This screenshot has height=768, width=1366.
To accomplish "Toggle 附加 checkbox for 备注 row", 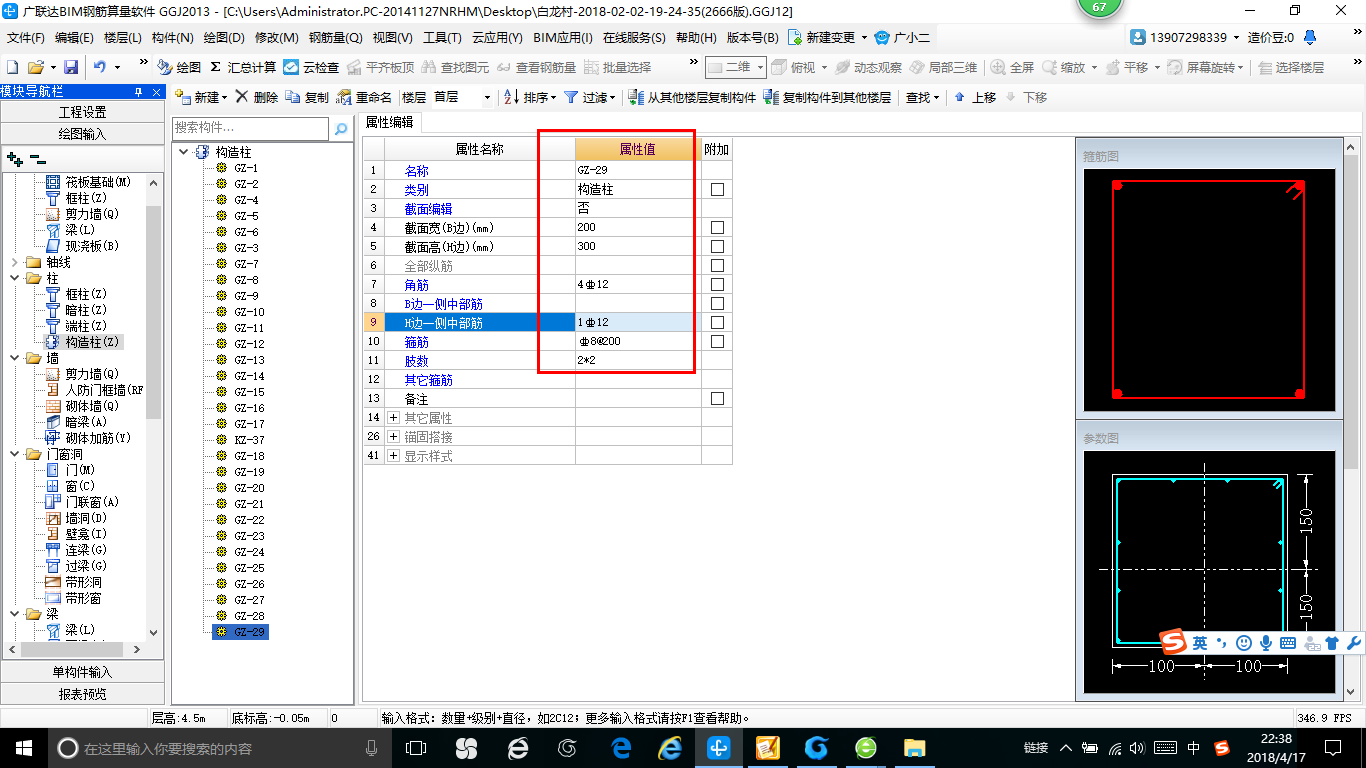I will coord(717,399).
